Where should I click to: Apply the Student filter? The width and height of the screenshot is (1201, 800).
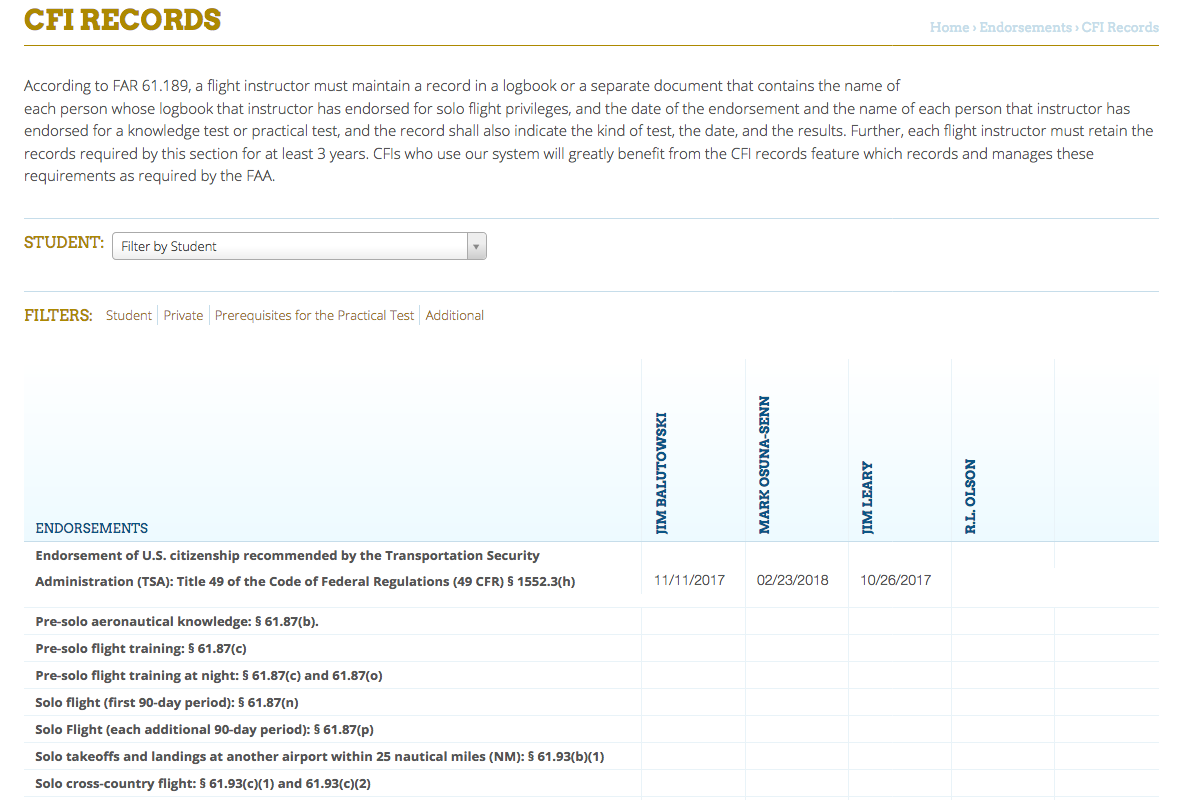(x=129, y=315)
